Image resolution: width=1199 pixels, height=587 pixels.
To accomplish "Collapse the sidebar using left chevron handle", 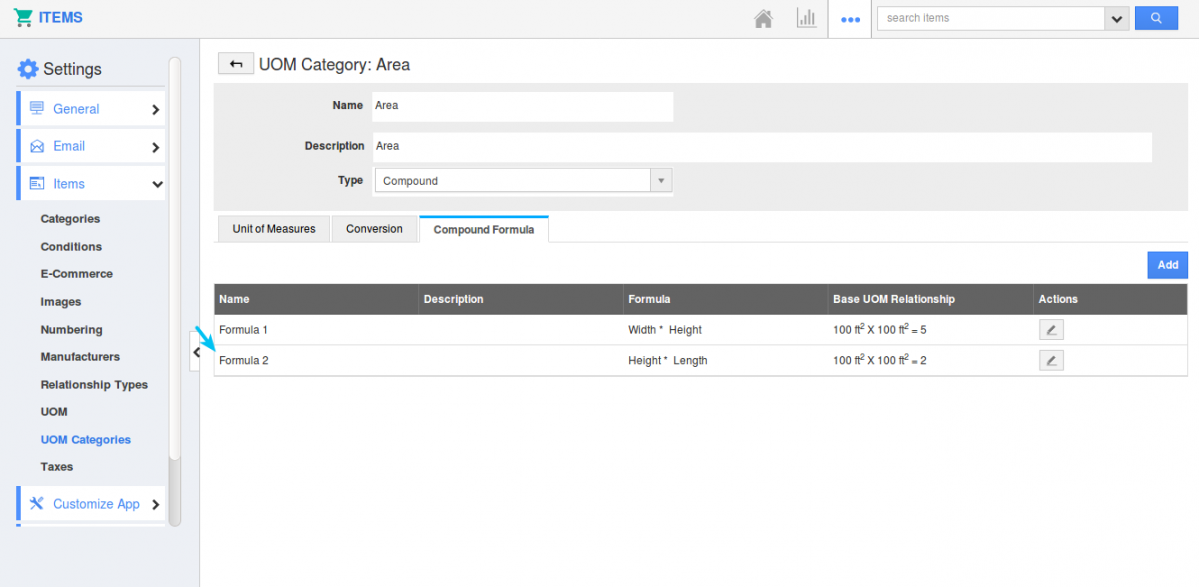I will click(x=196, y=352).
